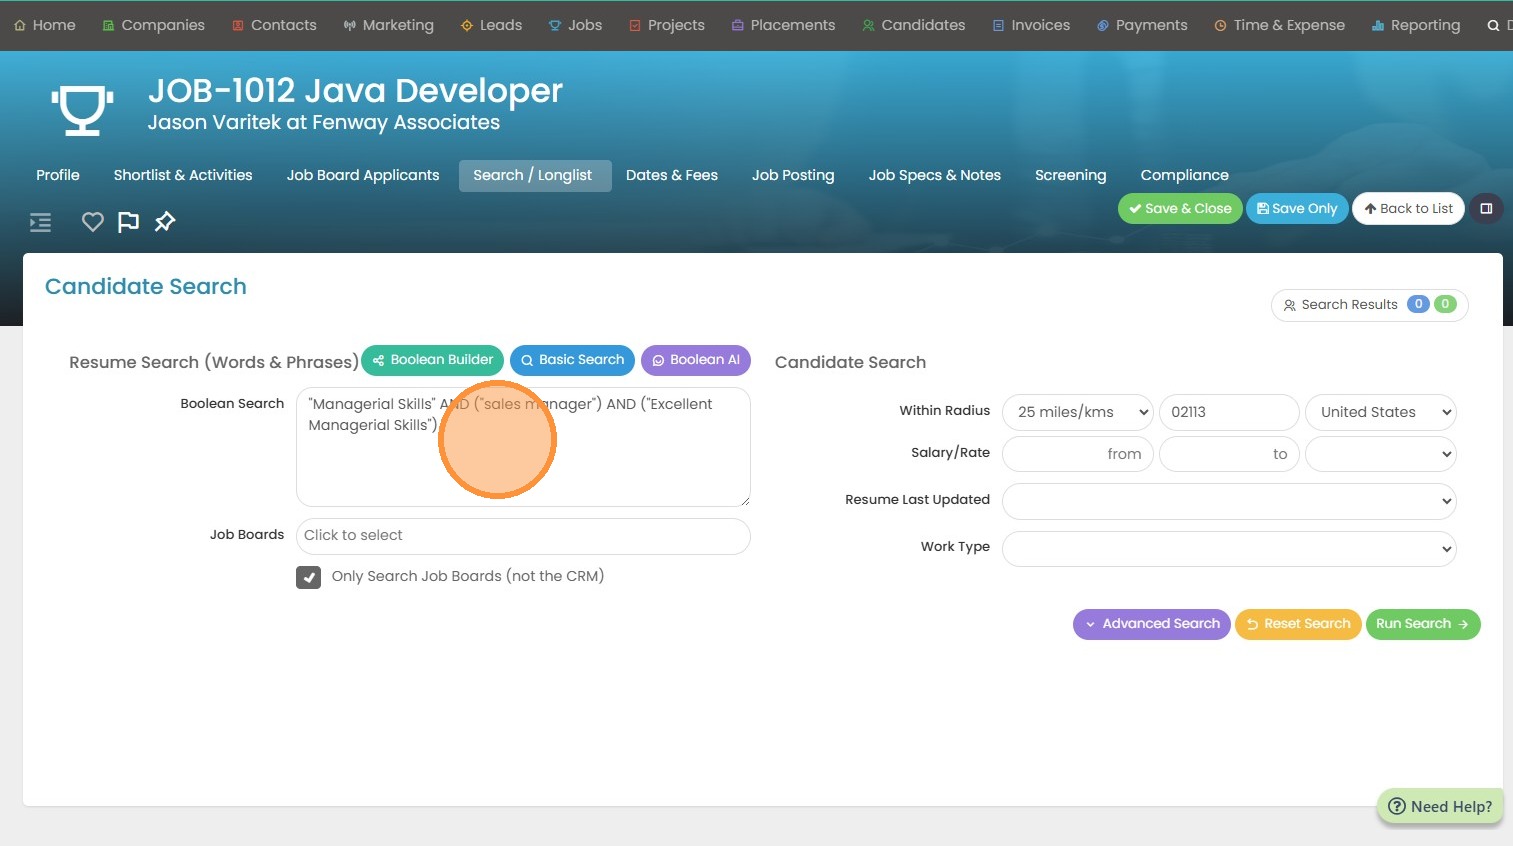Click the side panel toggle icon
Image resolution: width=1513 pixels, height=846 pixels.
coord(1486,209)
